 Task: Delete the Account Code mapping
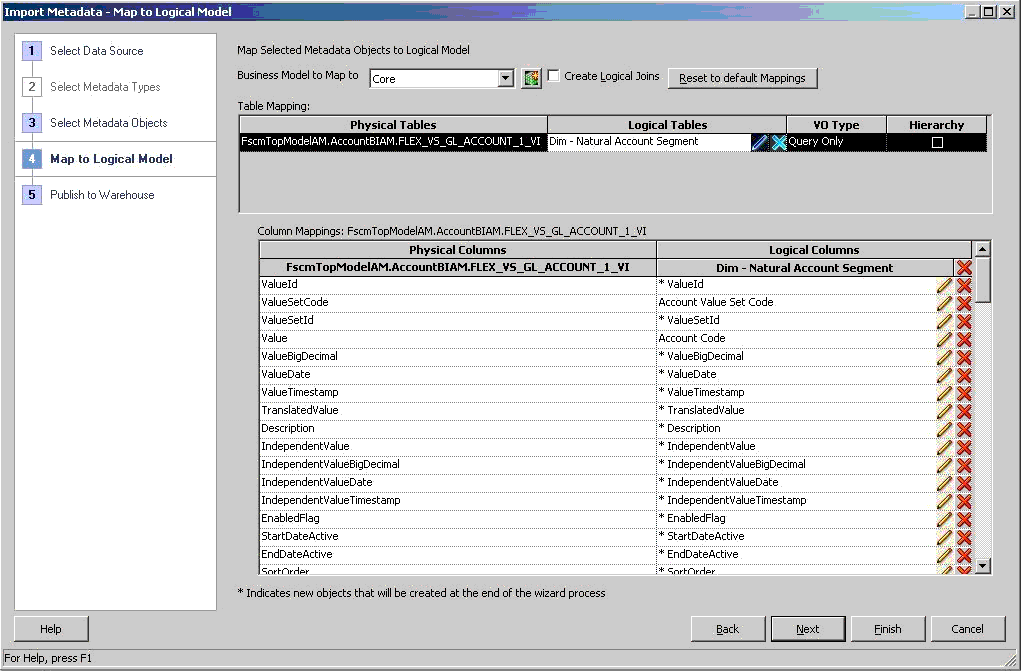964,339
